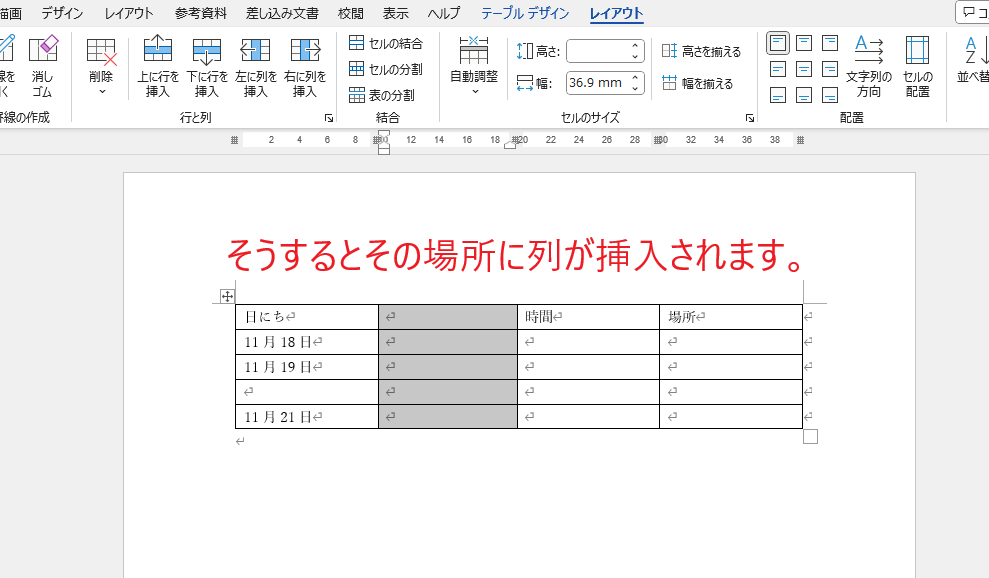989x578 pixels.
Task: Align cell text top right
Action: coord(830,43)
